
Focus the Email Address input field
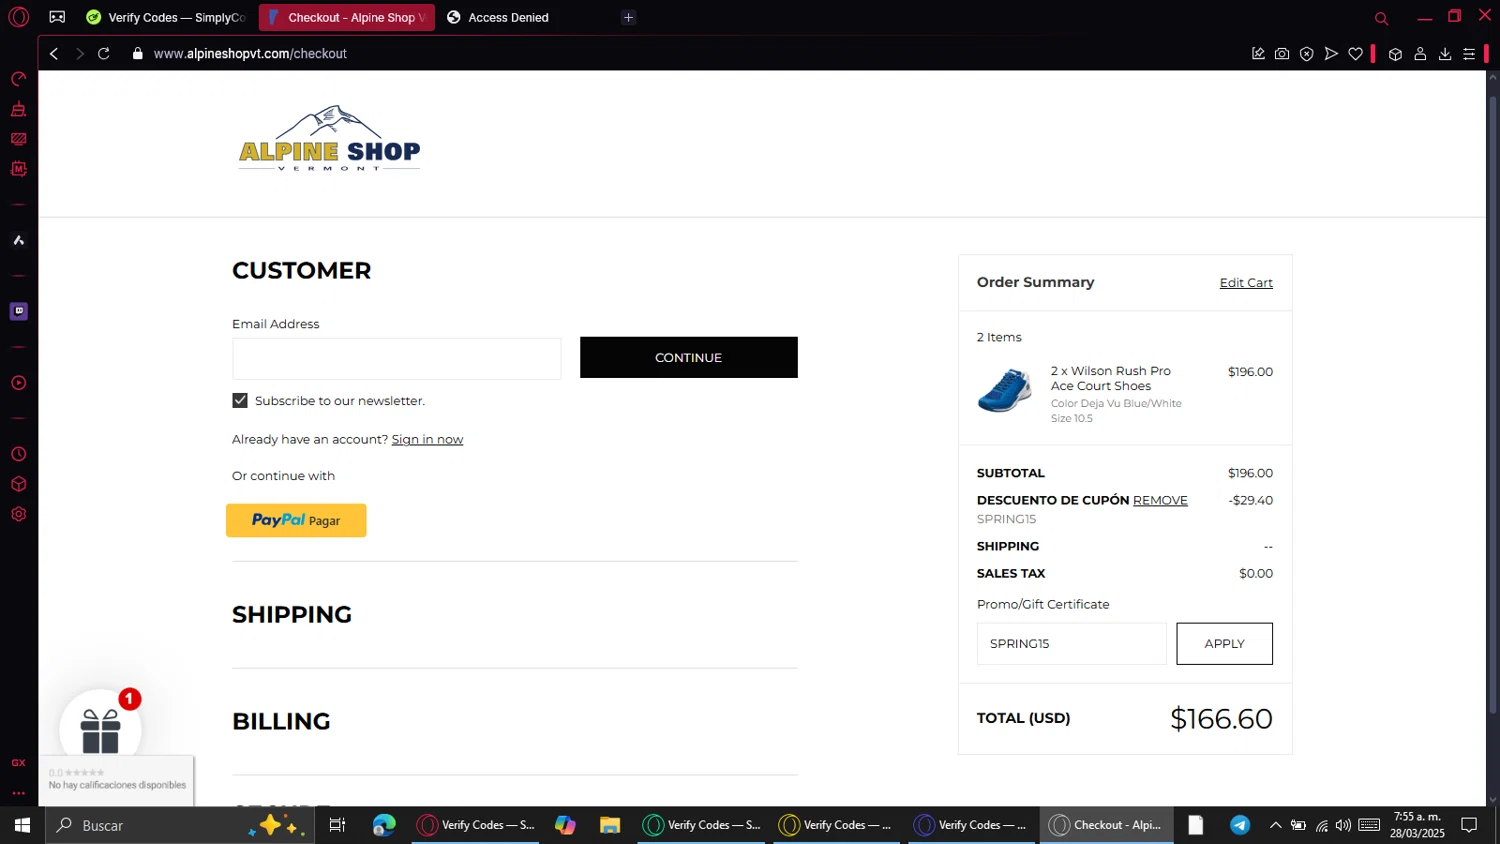396,358
